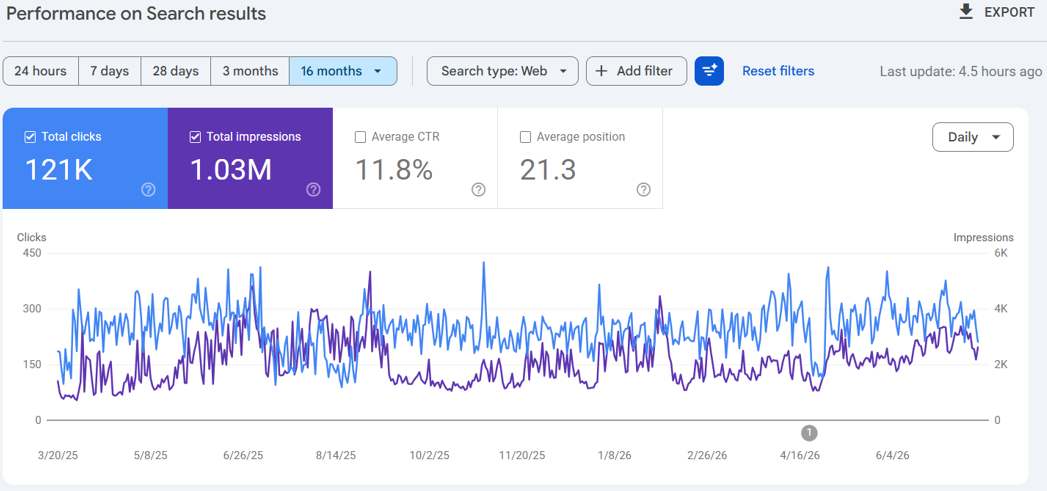Click the annotation marker 1 on timeline
Image resolution: width=1047 pixels, height=491 pixels.
pyautogui.click(x=809, y=433)
